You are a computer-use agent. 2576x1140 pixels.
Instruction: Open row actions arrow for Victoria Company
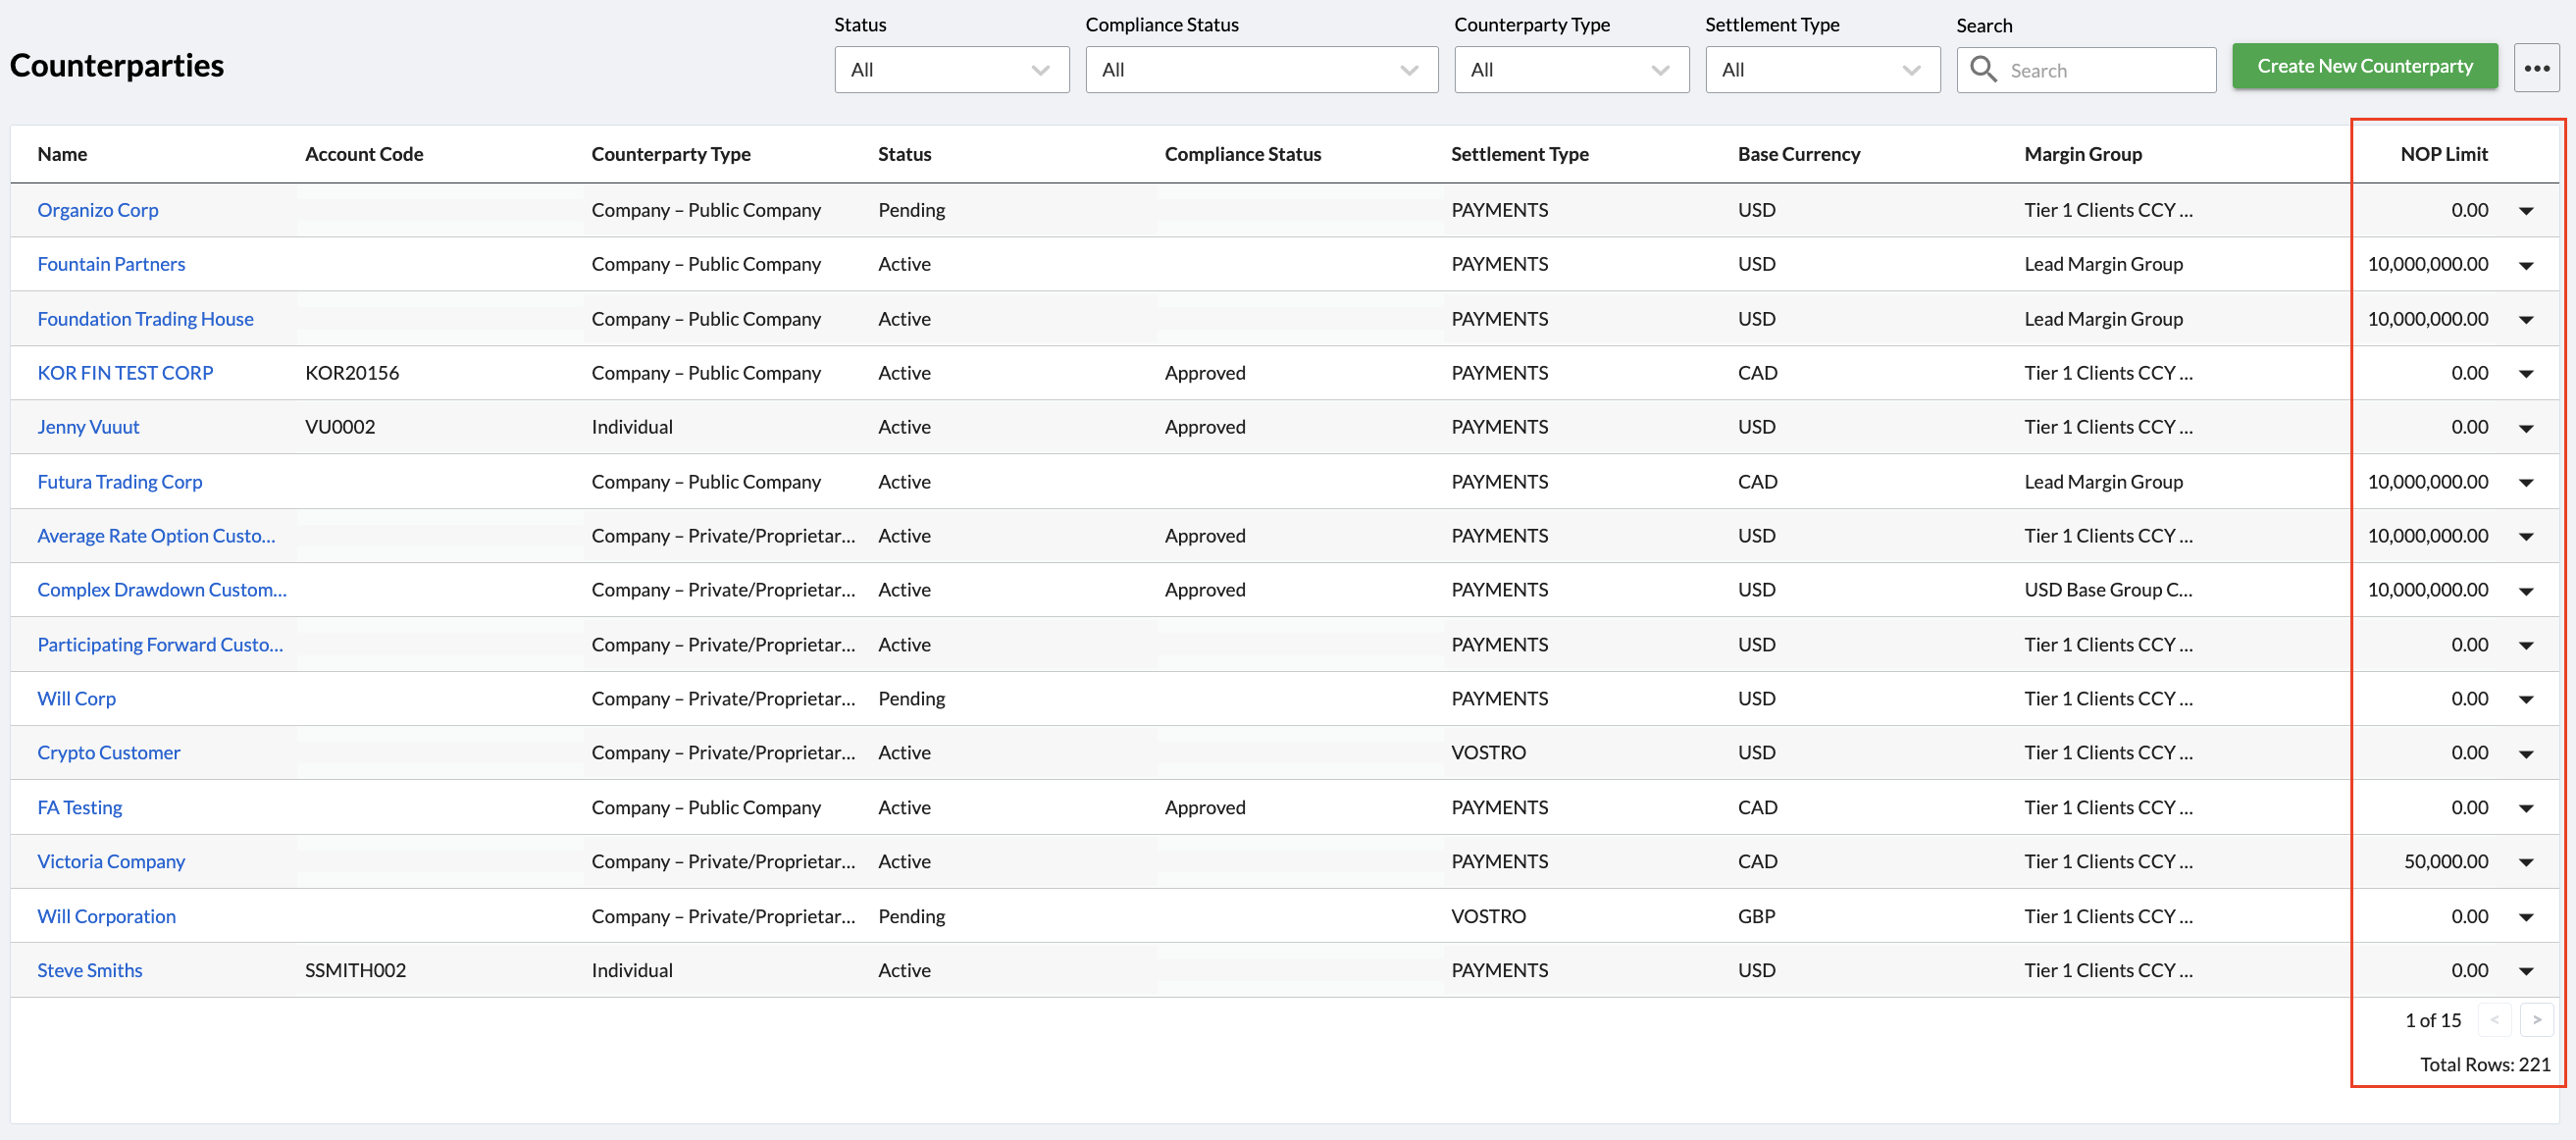pyautogui.click(x=2526, y=862)
